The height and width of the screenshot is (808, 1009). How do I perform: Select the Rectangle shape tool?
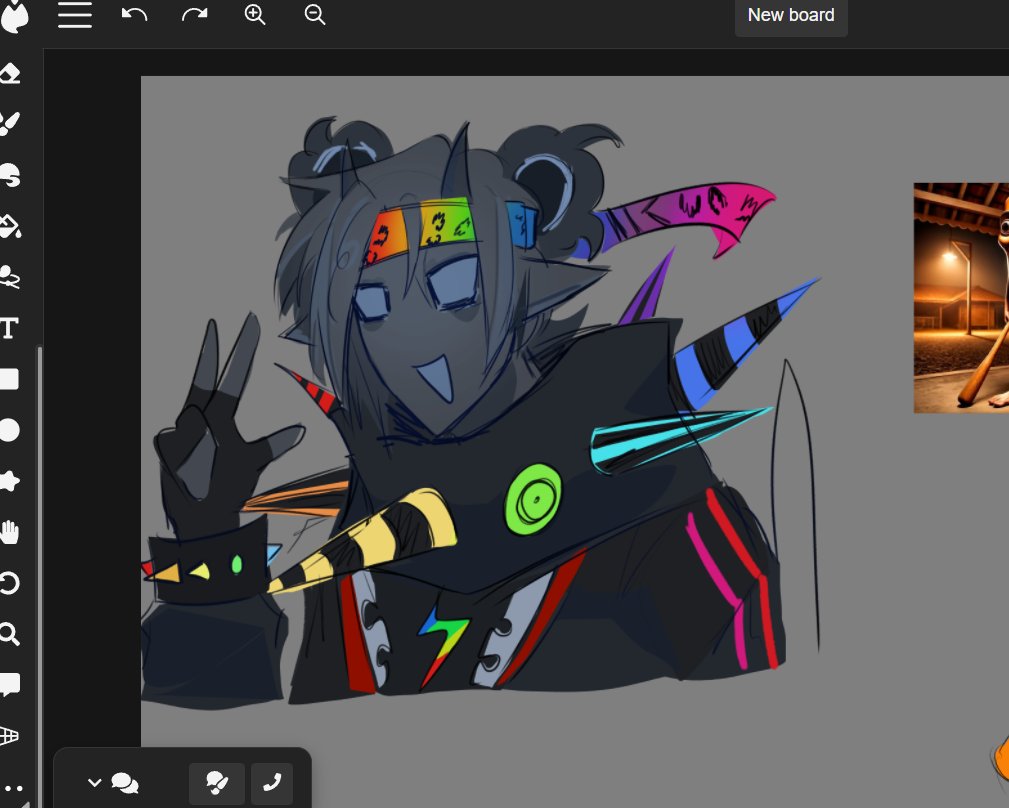[9, 379]
